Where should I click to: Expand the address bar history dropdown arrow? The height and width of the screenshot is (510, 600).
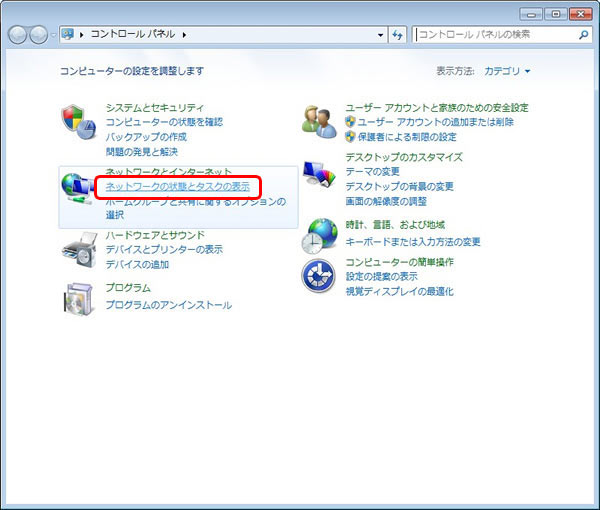coord(381,35)
